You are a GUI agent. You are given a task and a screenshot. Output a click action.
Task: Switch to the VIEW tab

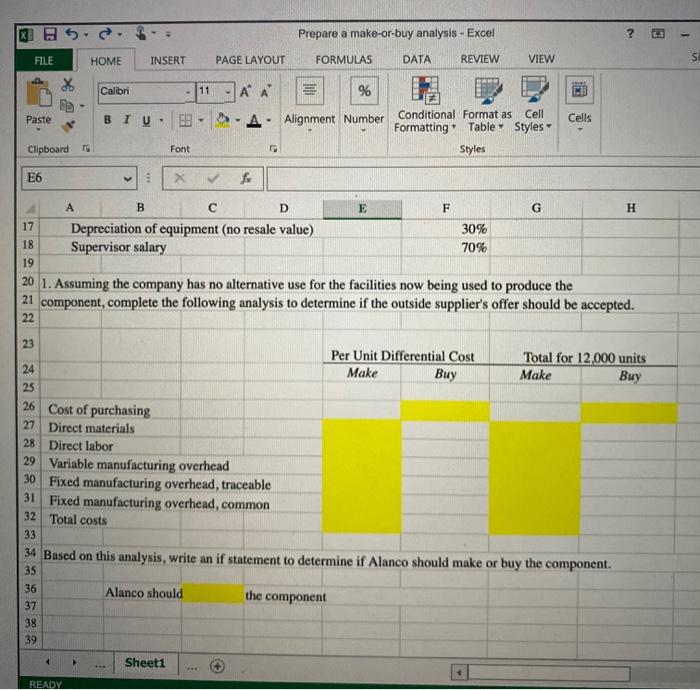[x=542, y=58]
